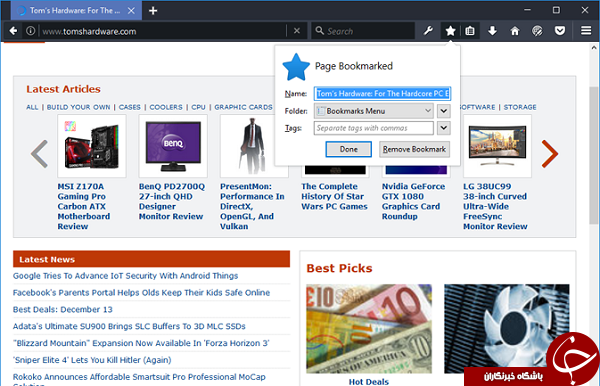Click the address bar URL field
Viewport: 600px width, 386px height.
(x=163, y=31)
